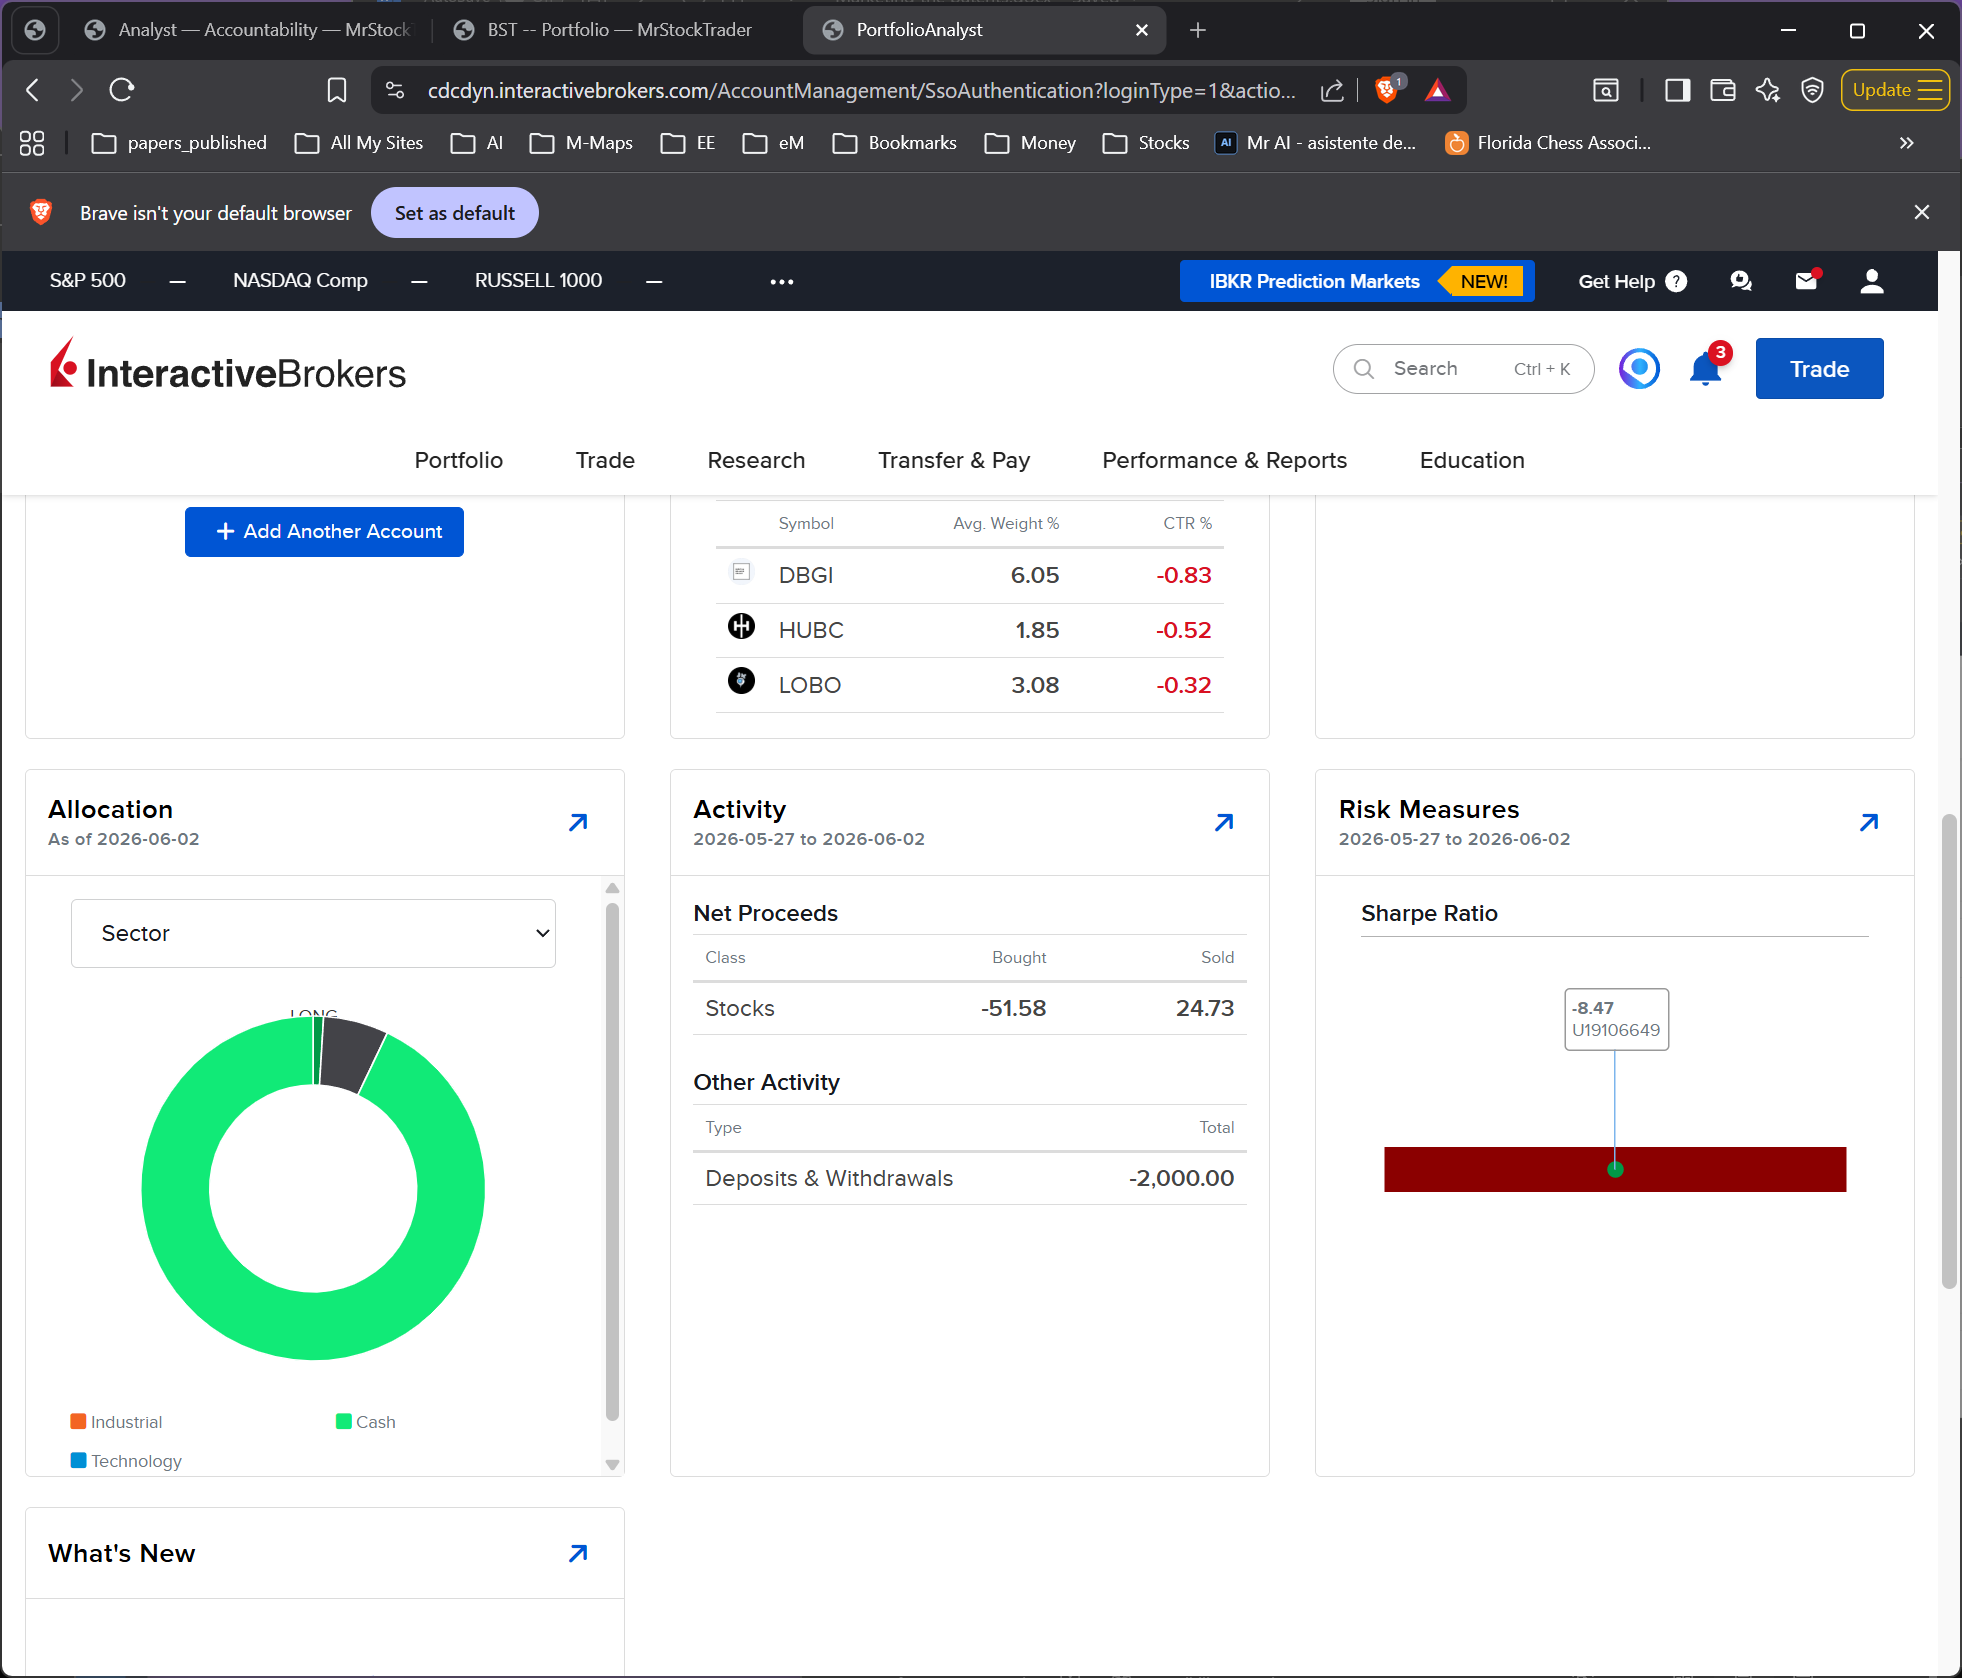The height and width of the screenshot is (1678, 1962).
Task: Share this page icon in address bar
Action: [x=1332, y=90]
